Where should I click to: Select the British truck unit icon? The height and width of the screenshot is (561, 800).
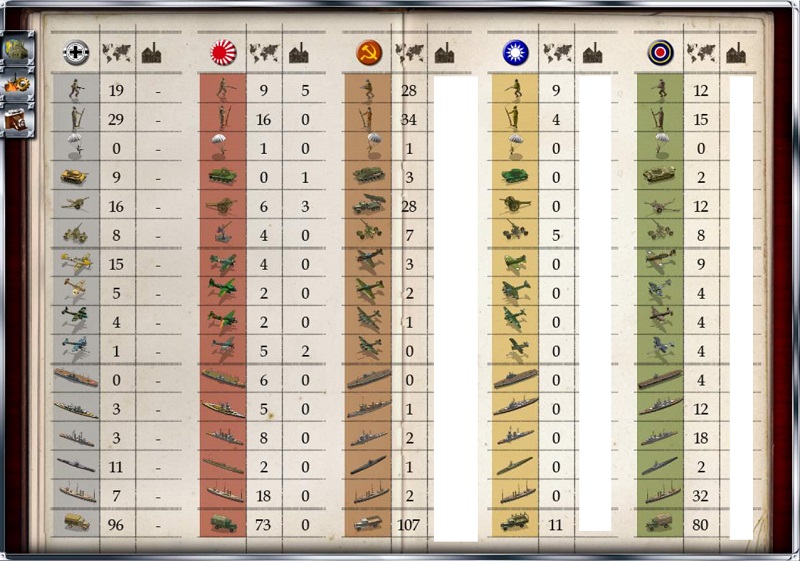(659, 522)
